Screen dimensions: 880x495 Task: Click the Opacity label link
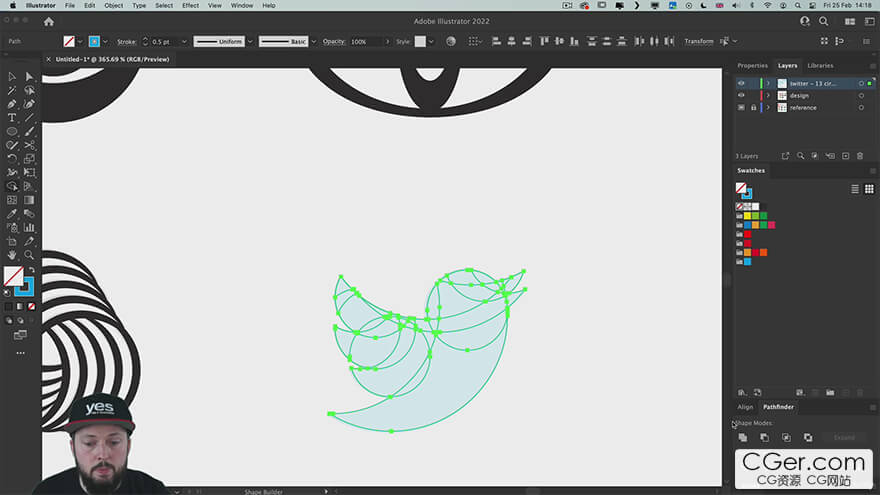[334, 42]
